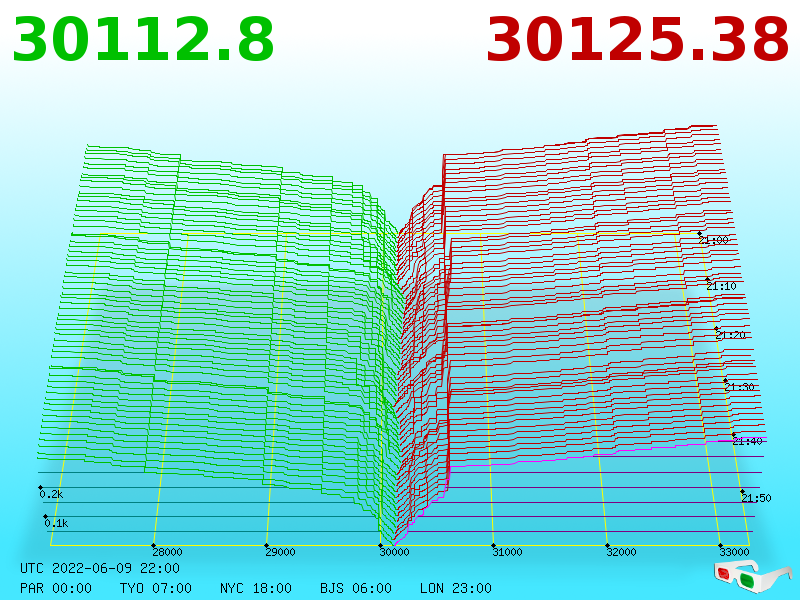Click the 30000 price axis label
The height and width of the screenshot is (600, 800).
coord(394,552)
